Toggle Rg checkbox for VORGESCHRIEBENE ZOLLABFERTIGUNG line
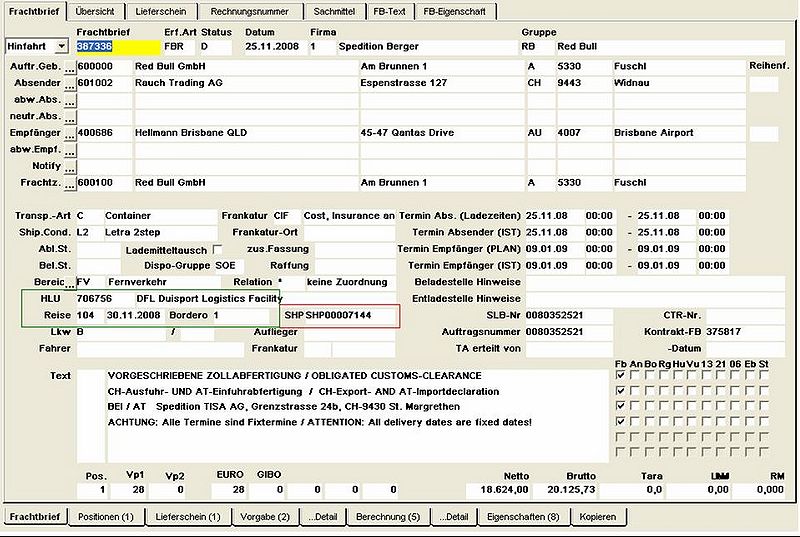This screenshot has width=800, height=537. click(664, 375)
